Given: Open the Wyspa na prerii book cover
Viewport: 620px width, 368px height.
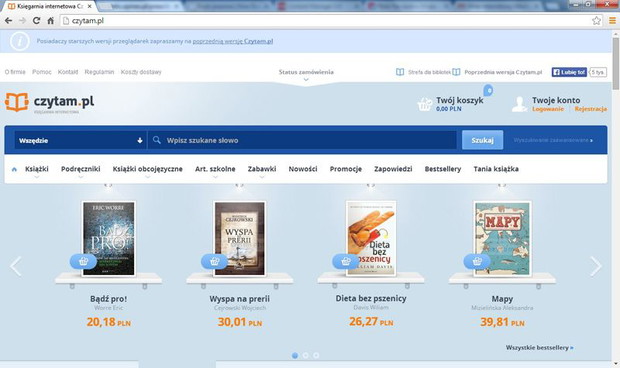Looking at the screenshot, I should [x=240, y=238].
